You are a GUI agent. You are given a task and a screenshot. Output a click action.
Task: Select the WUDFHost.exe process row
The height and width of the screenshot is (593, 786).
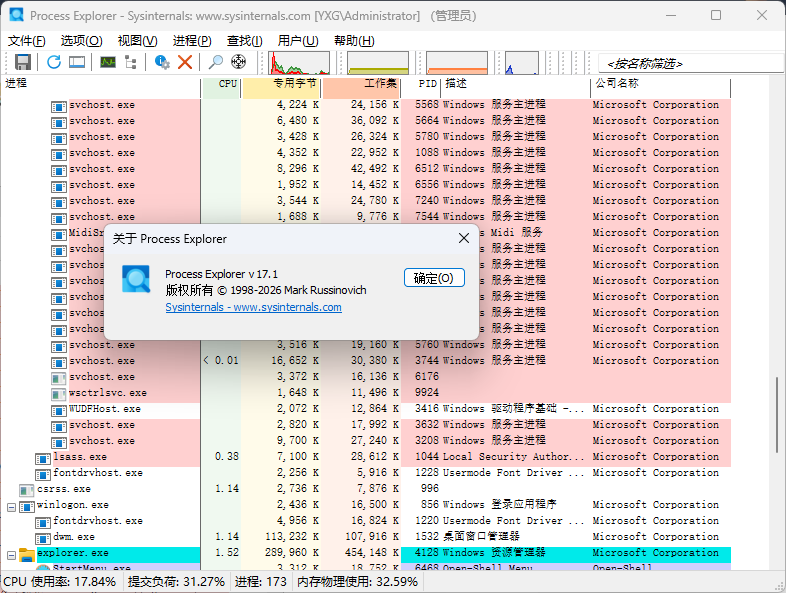(x=365, y=410)
